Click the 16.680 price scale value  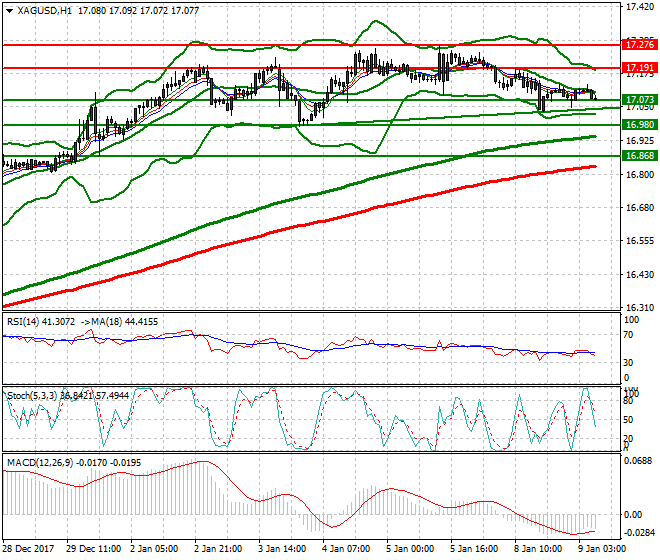coord(640,208)
